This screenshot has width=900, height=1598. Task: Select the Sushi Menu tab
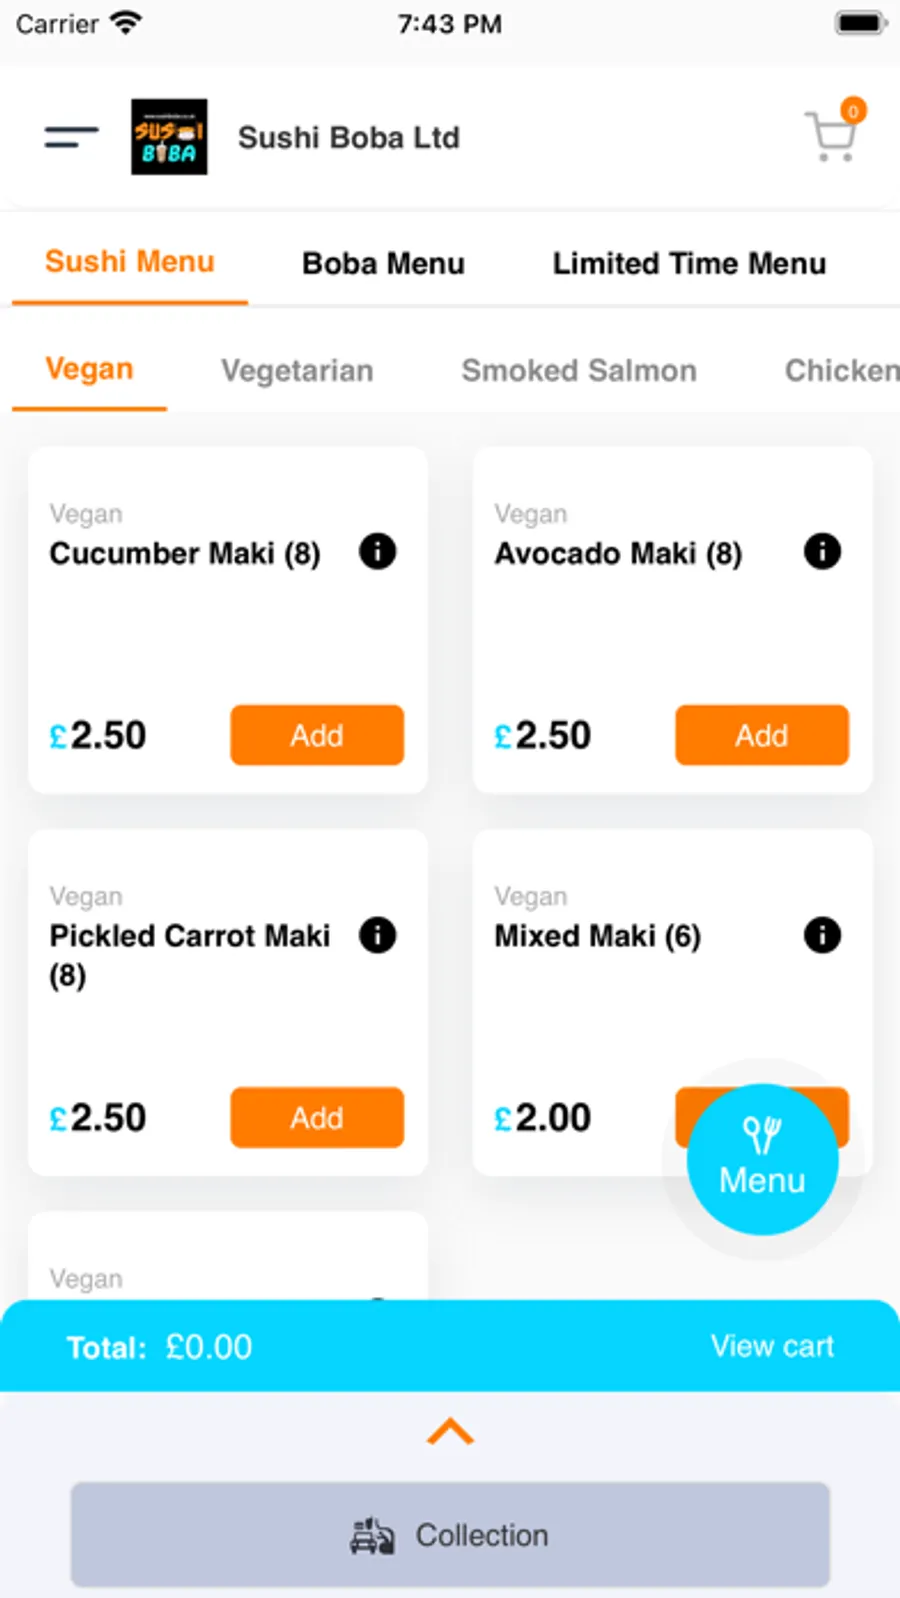[x=130, y=262]
